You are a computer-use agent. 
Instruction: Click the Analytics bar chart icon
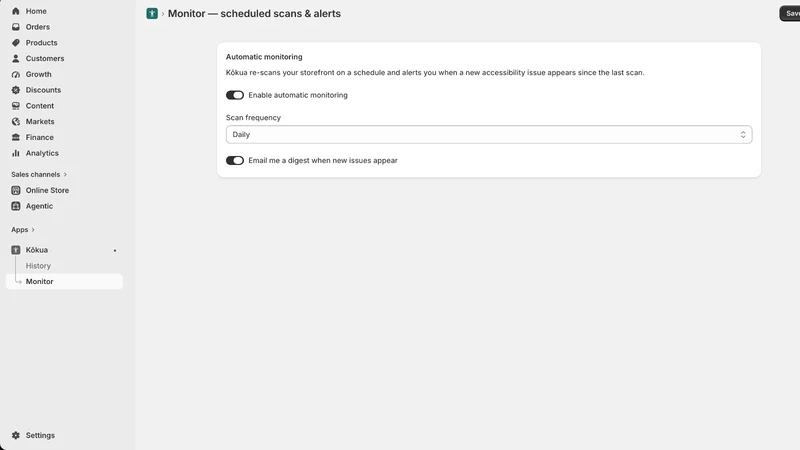click(16, 153)
